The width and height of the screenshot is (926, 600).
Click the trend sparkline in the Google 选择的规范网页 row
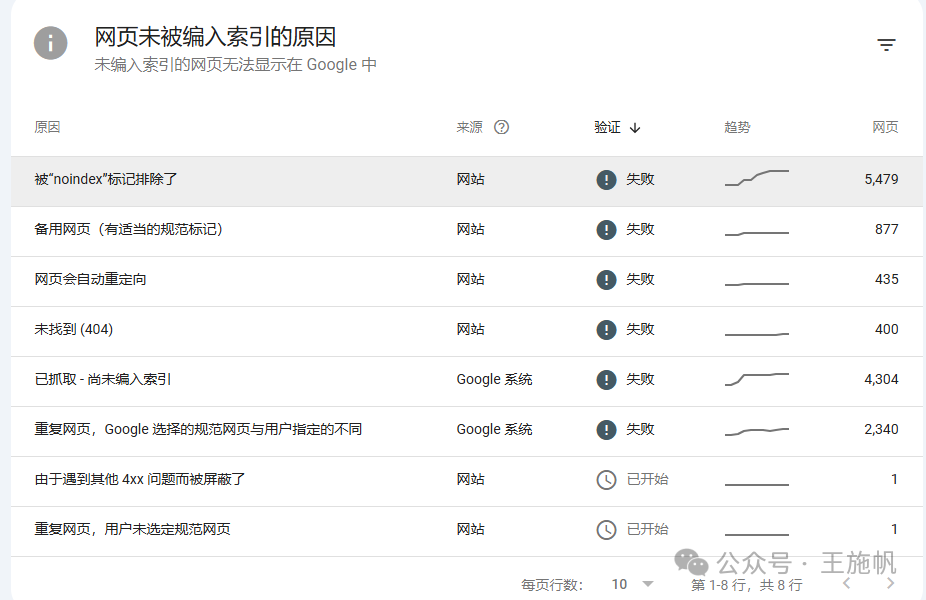757,431
